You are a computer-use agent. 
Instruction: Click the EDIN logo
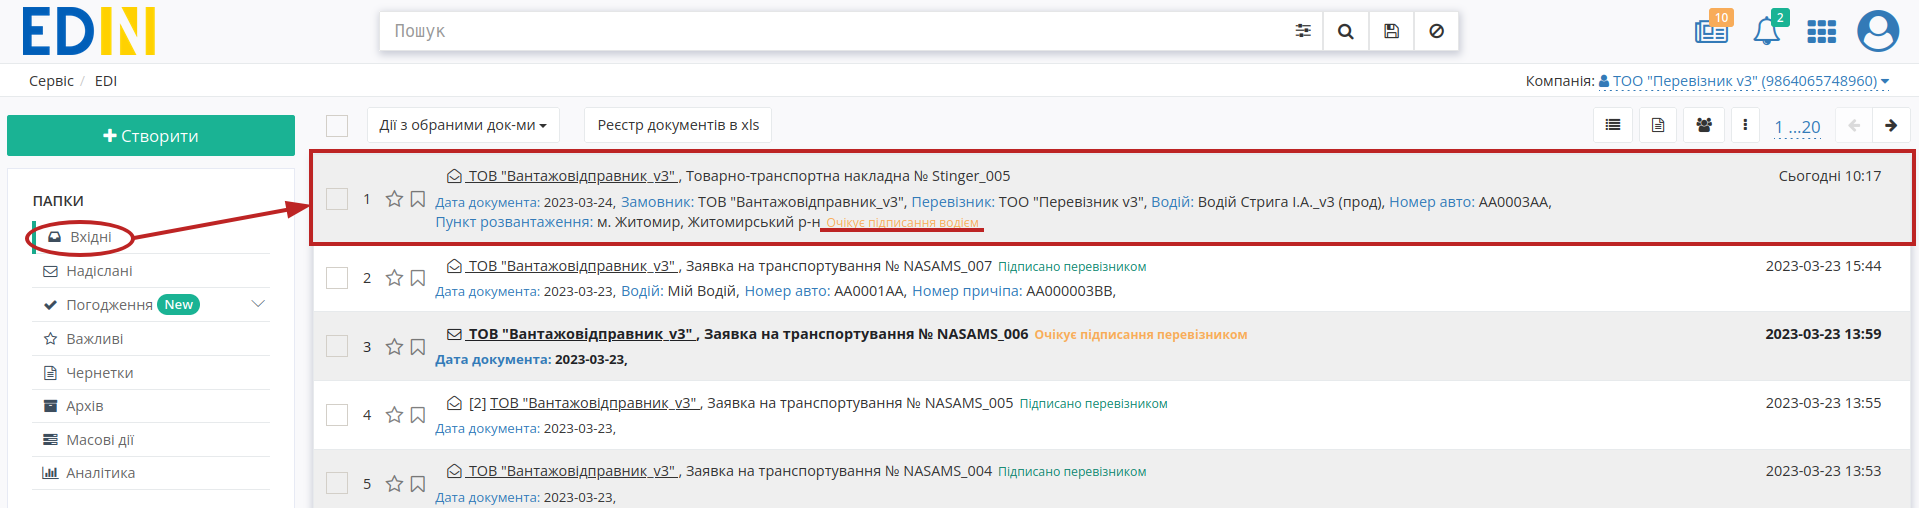click(x=89, y=31)
